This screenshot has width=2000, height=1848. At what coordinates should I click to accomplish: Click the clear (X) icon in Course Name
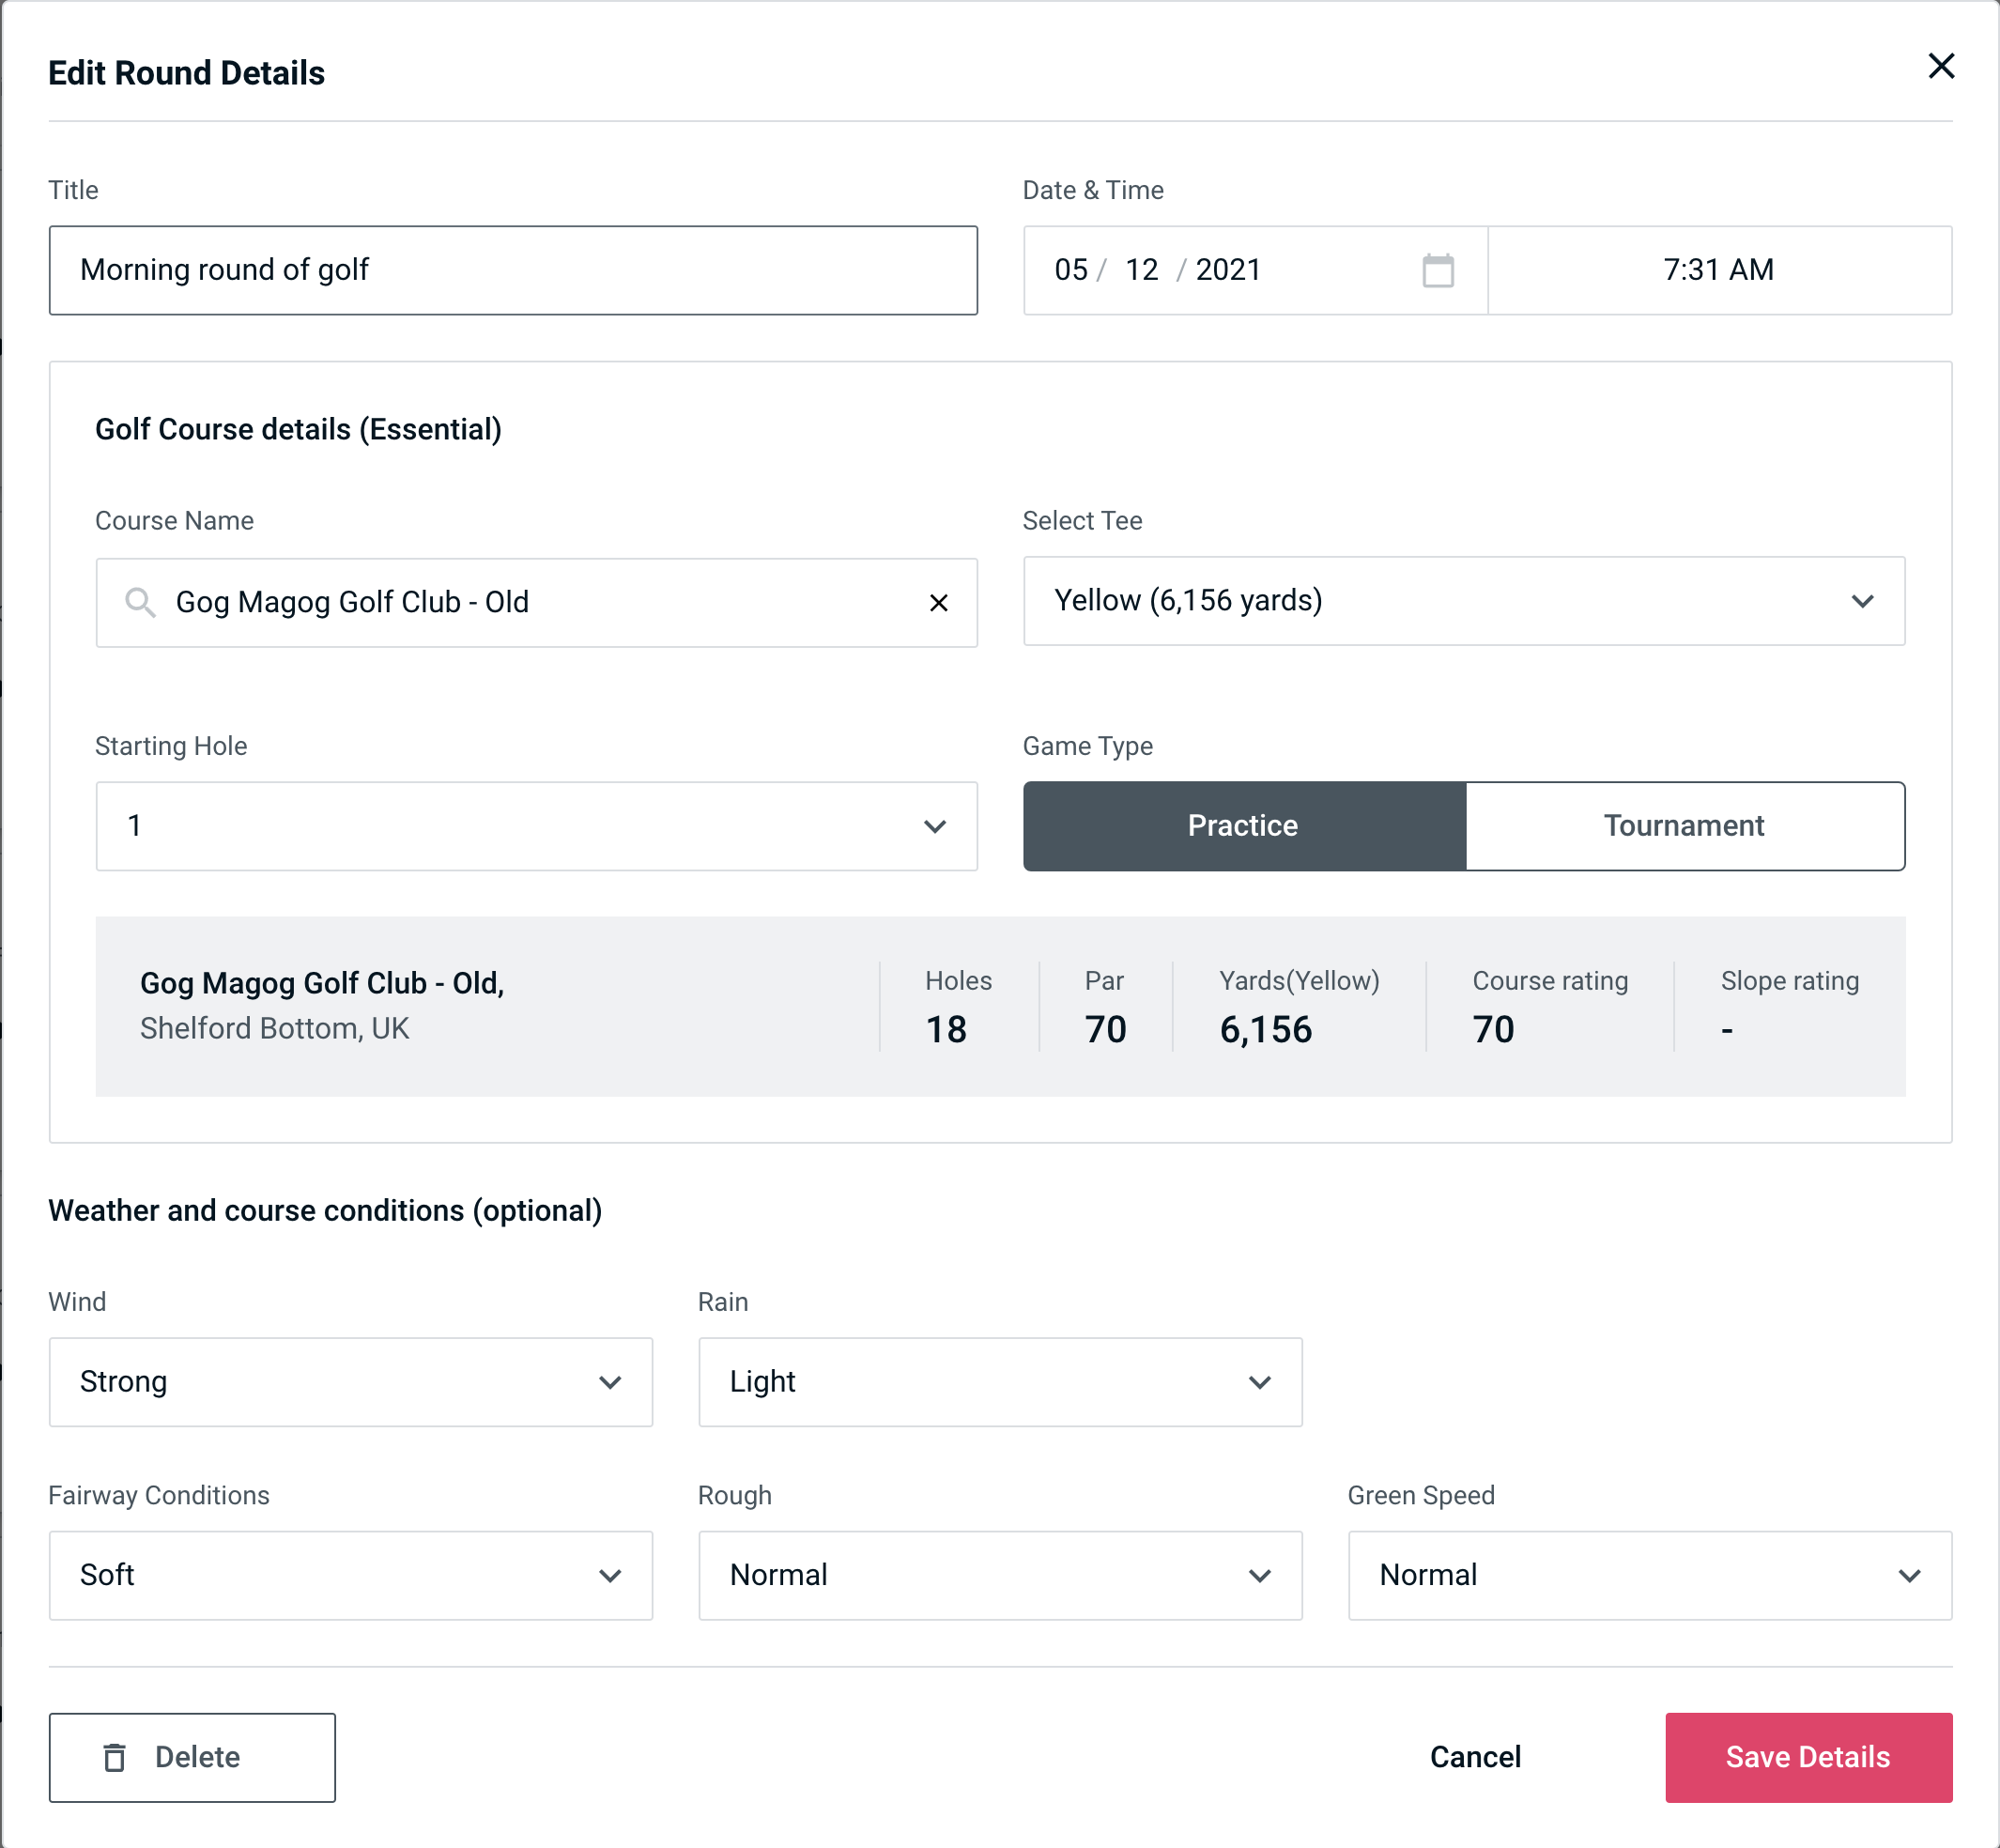click(939, 603)
